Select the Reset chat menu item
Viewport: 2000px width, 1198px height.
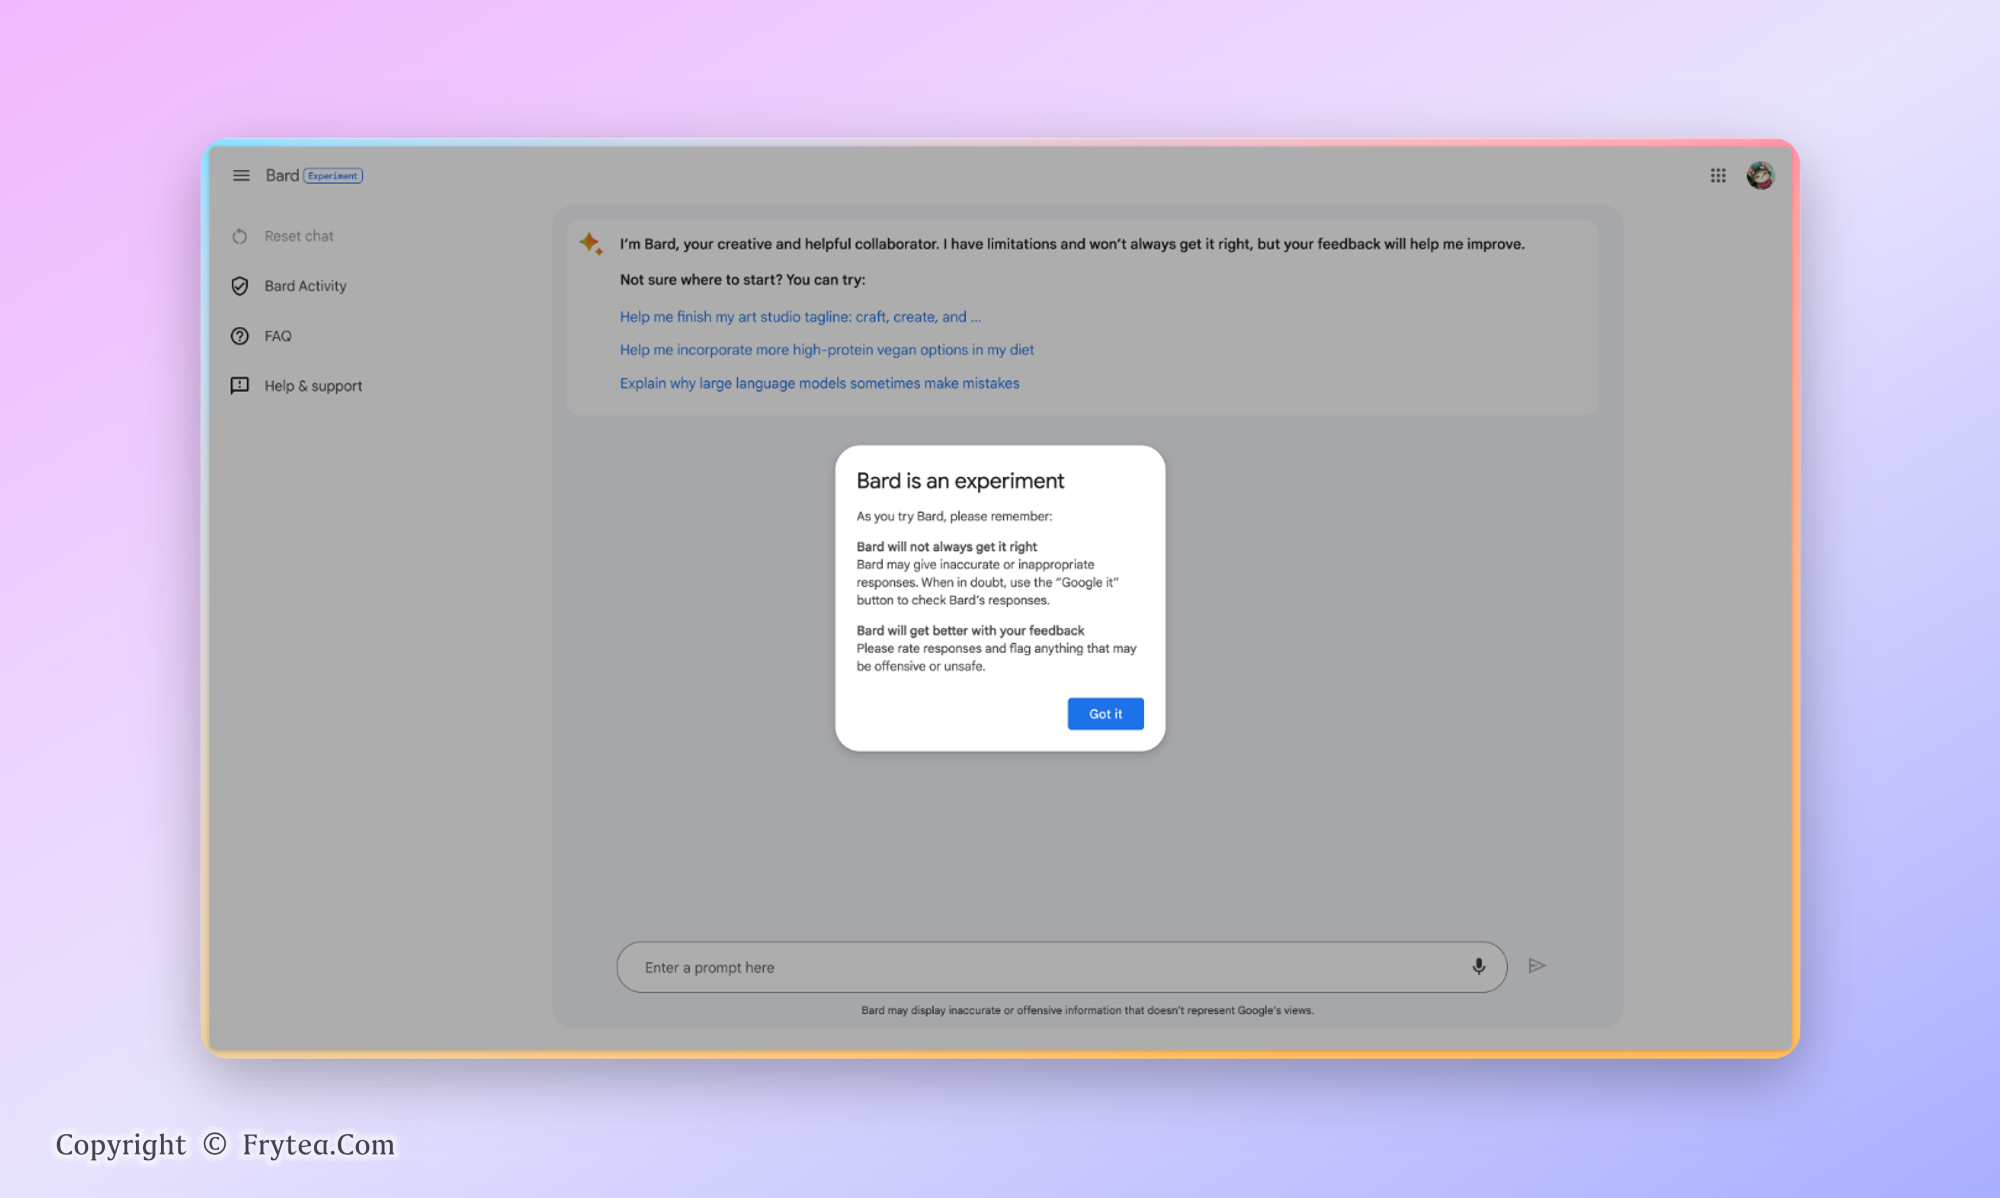pyautogui.click(x=299, y=237)
